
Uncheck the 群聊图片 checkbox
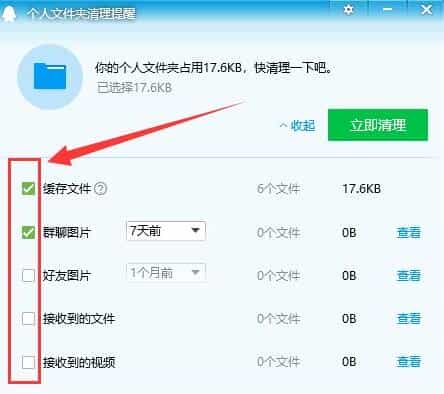[x=28, y=232]
